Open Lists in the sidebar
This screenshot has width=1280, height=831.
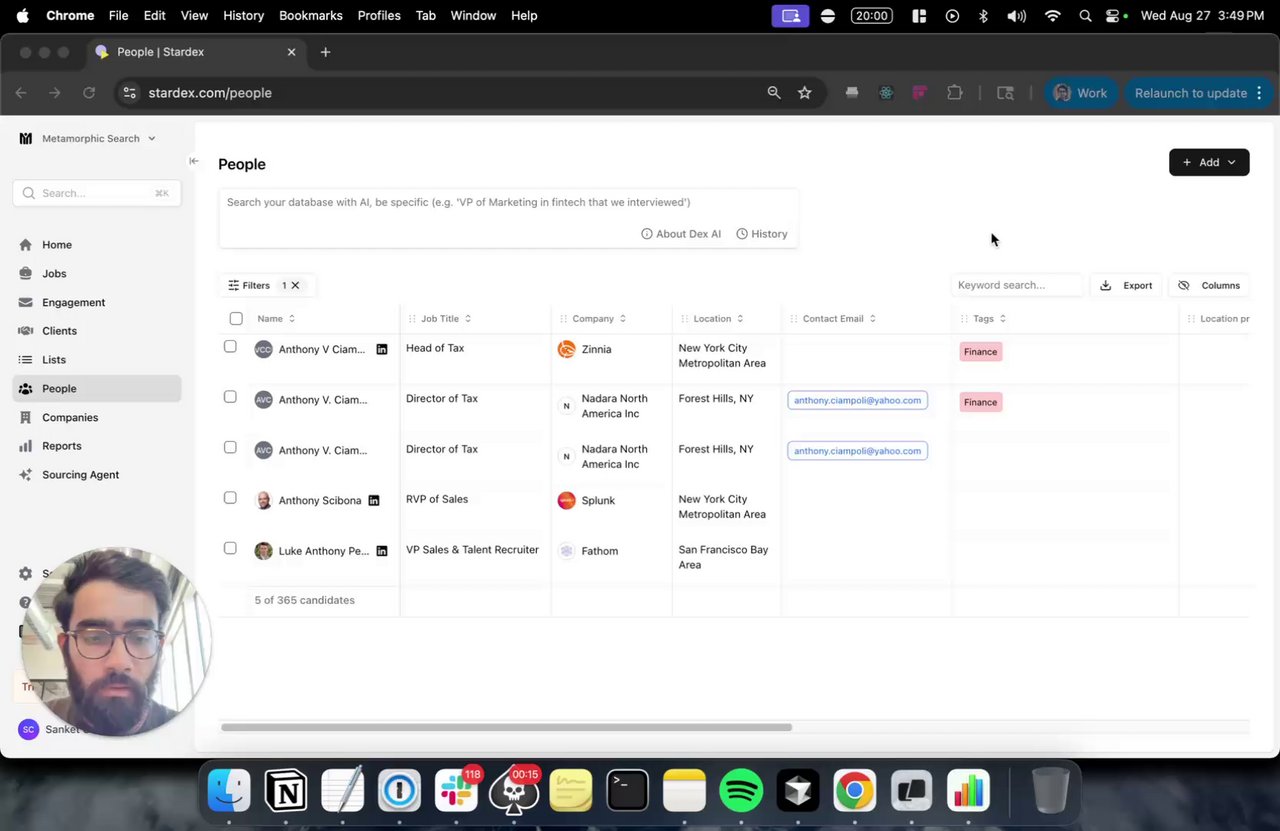pos(97,360)
